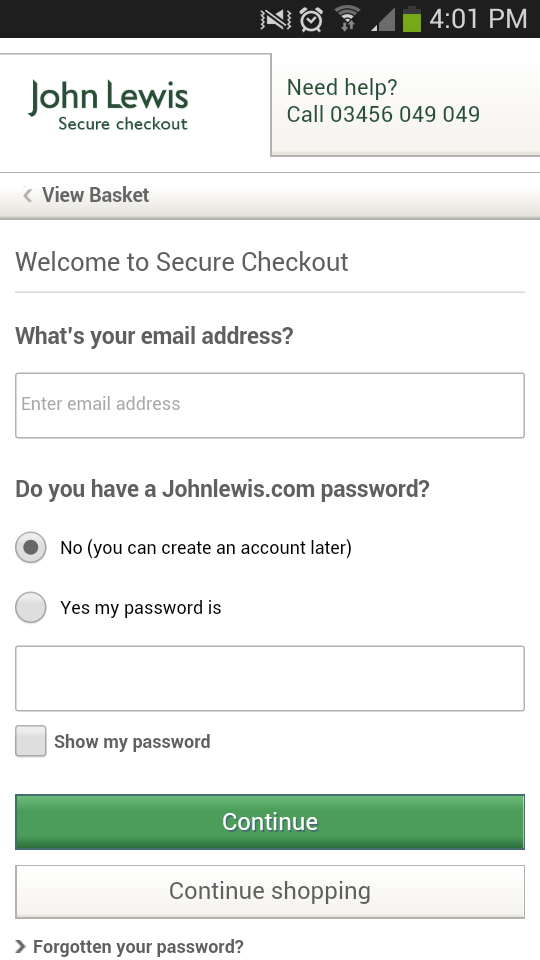The height and width of the screenshot is (960, 540).
Task: Tap the Secure checkout header label
Action: pos(122,124)
